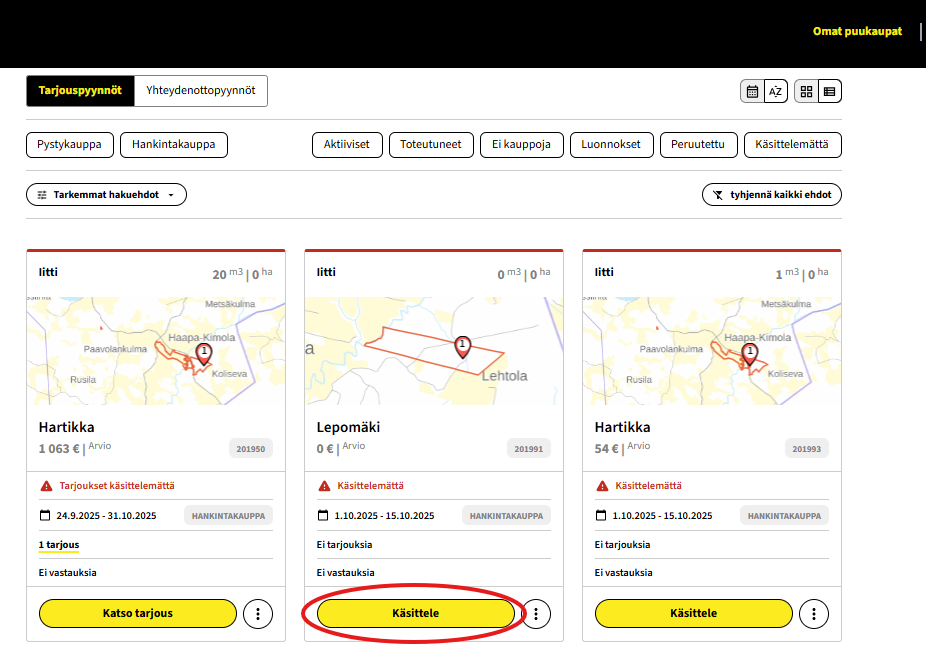Open three-dot menu on first Hartikka card
Viewport: 926px width, 649px height.
point(258,613)
